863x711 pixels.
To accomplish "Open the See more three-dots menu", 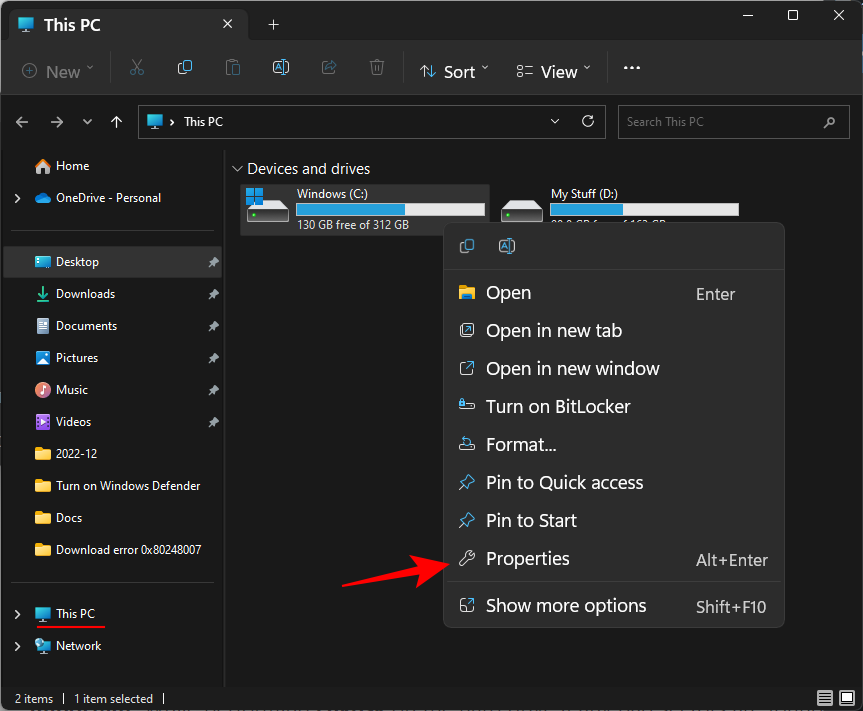I will click(631, 69).
